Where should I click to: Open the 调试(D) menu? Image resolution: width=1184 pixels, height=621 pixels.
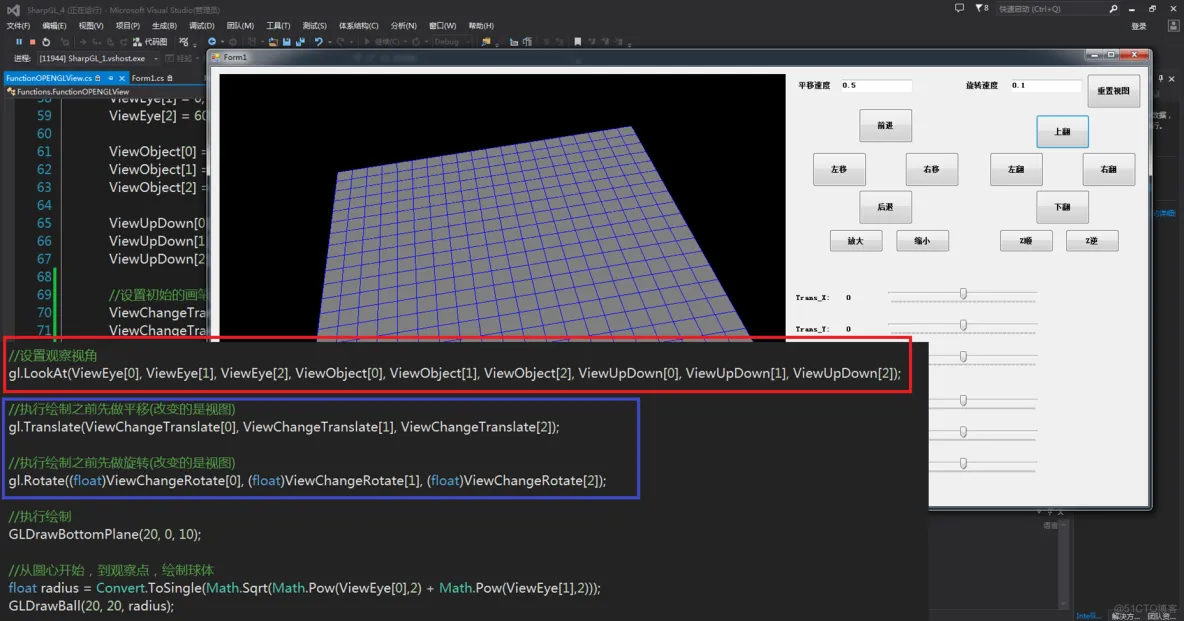[x=202, y=26]
